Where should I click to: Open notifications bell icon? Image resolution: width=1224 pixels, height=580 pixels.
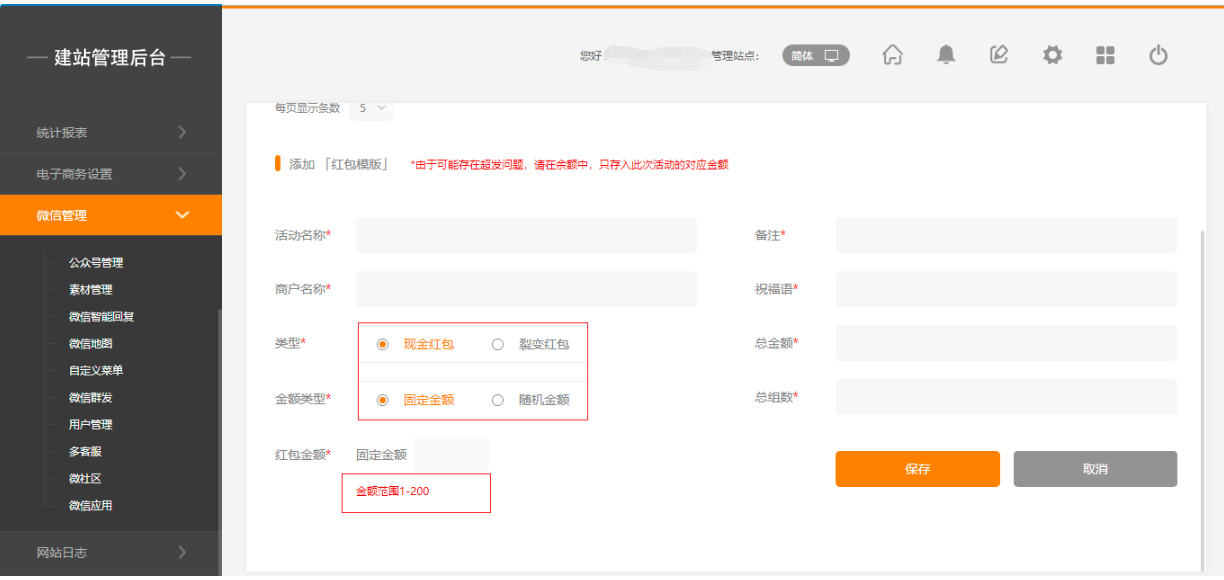(945, 56)
